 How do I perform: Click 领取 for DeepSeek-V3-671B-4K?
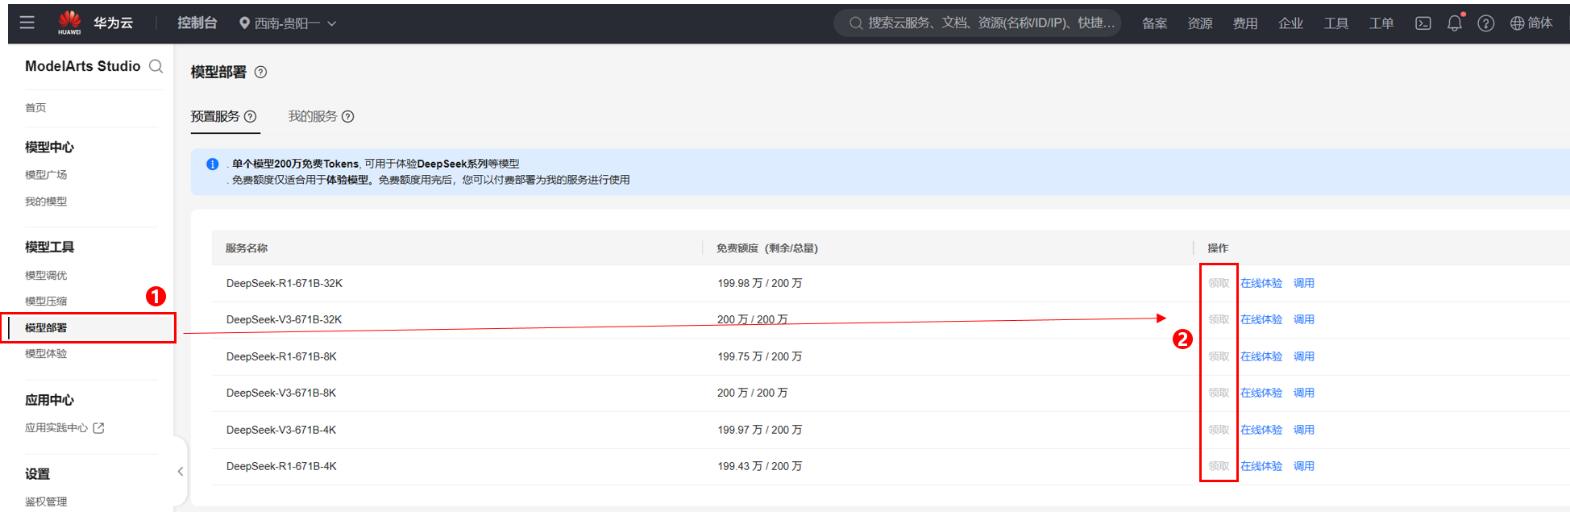pyautogui.click(x=1219, y=430)
